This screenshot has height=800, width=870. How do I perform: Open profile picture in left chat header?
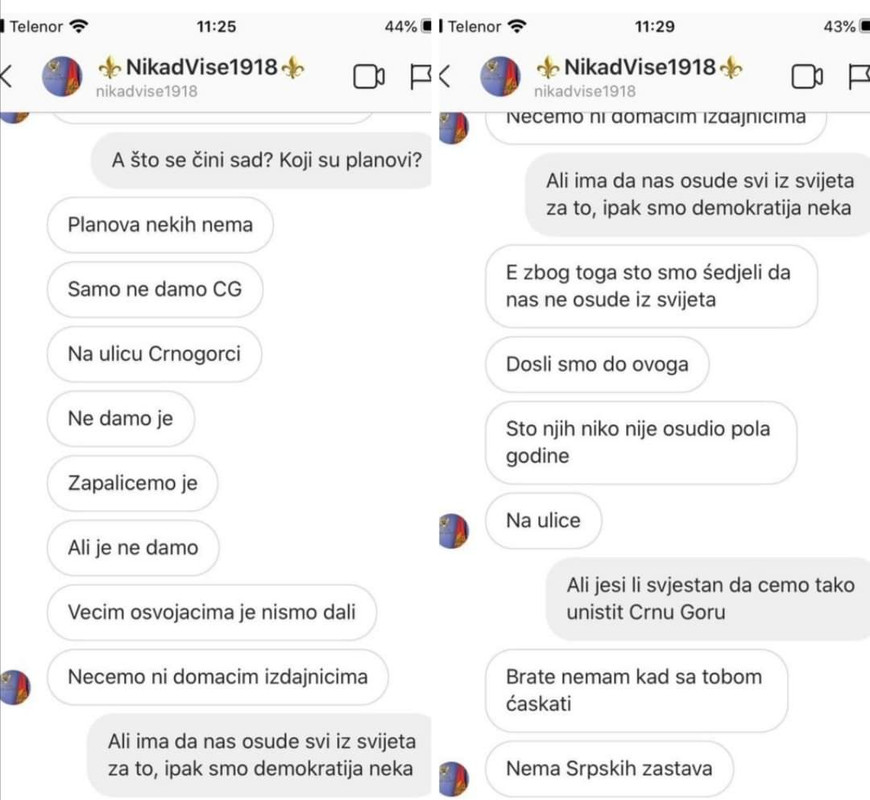pyautogui.click(x=62, y=77)
